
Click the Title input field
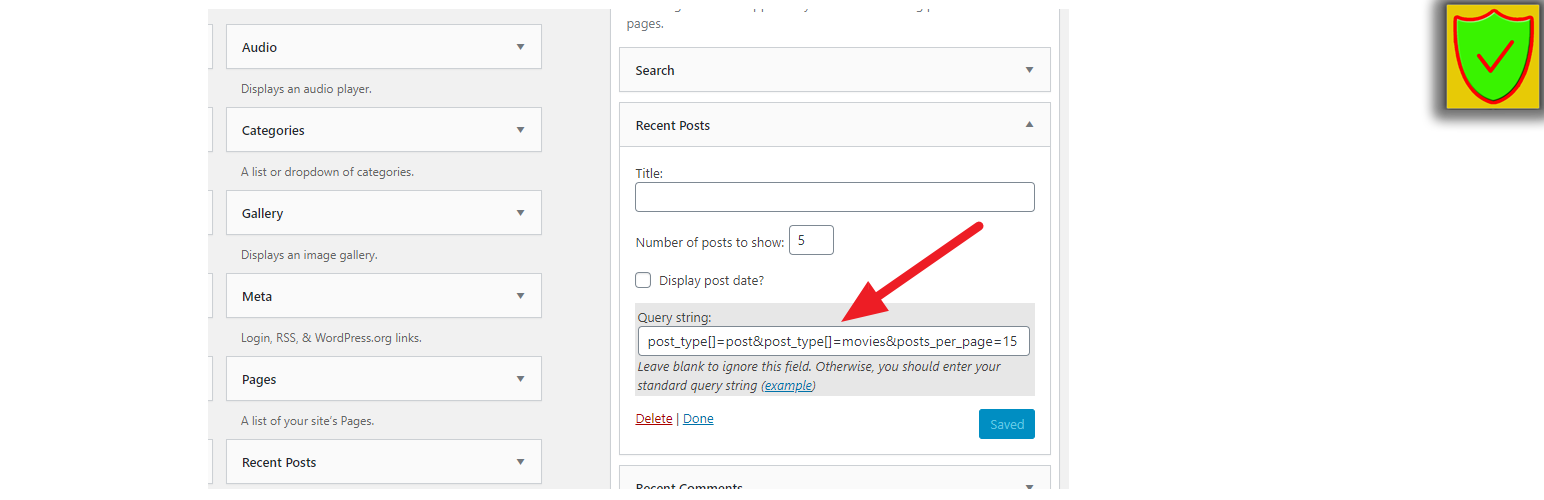point(834,197)
